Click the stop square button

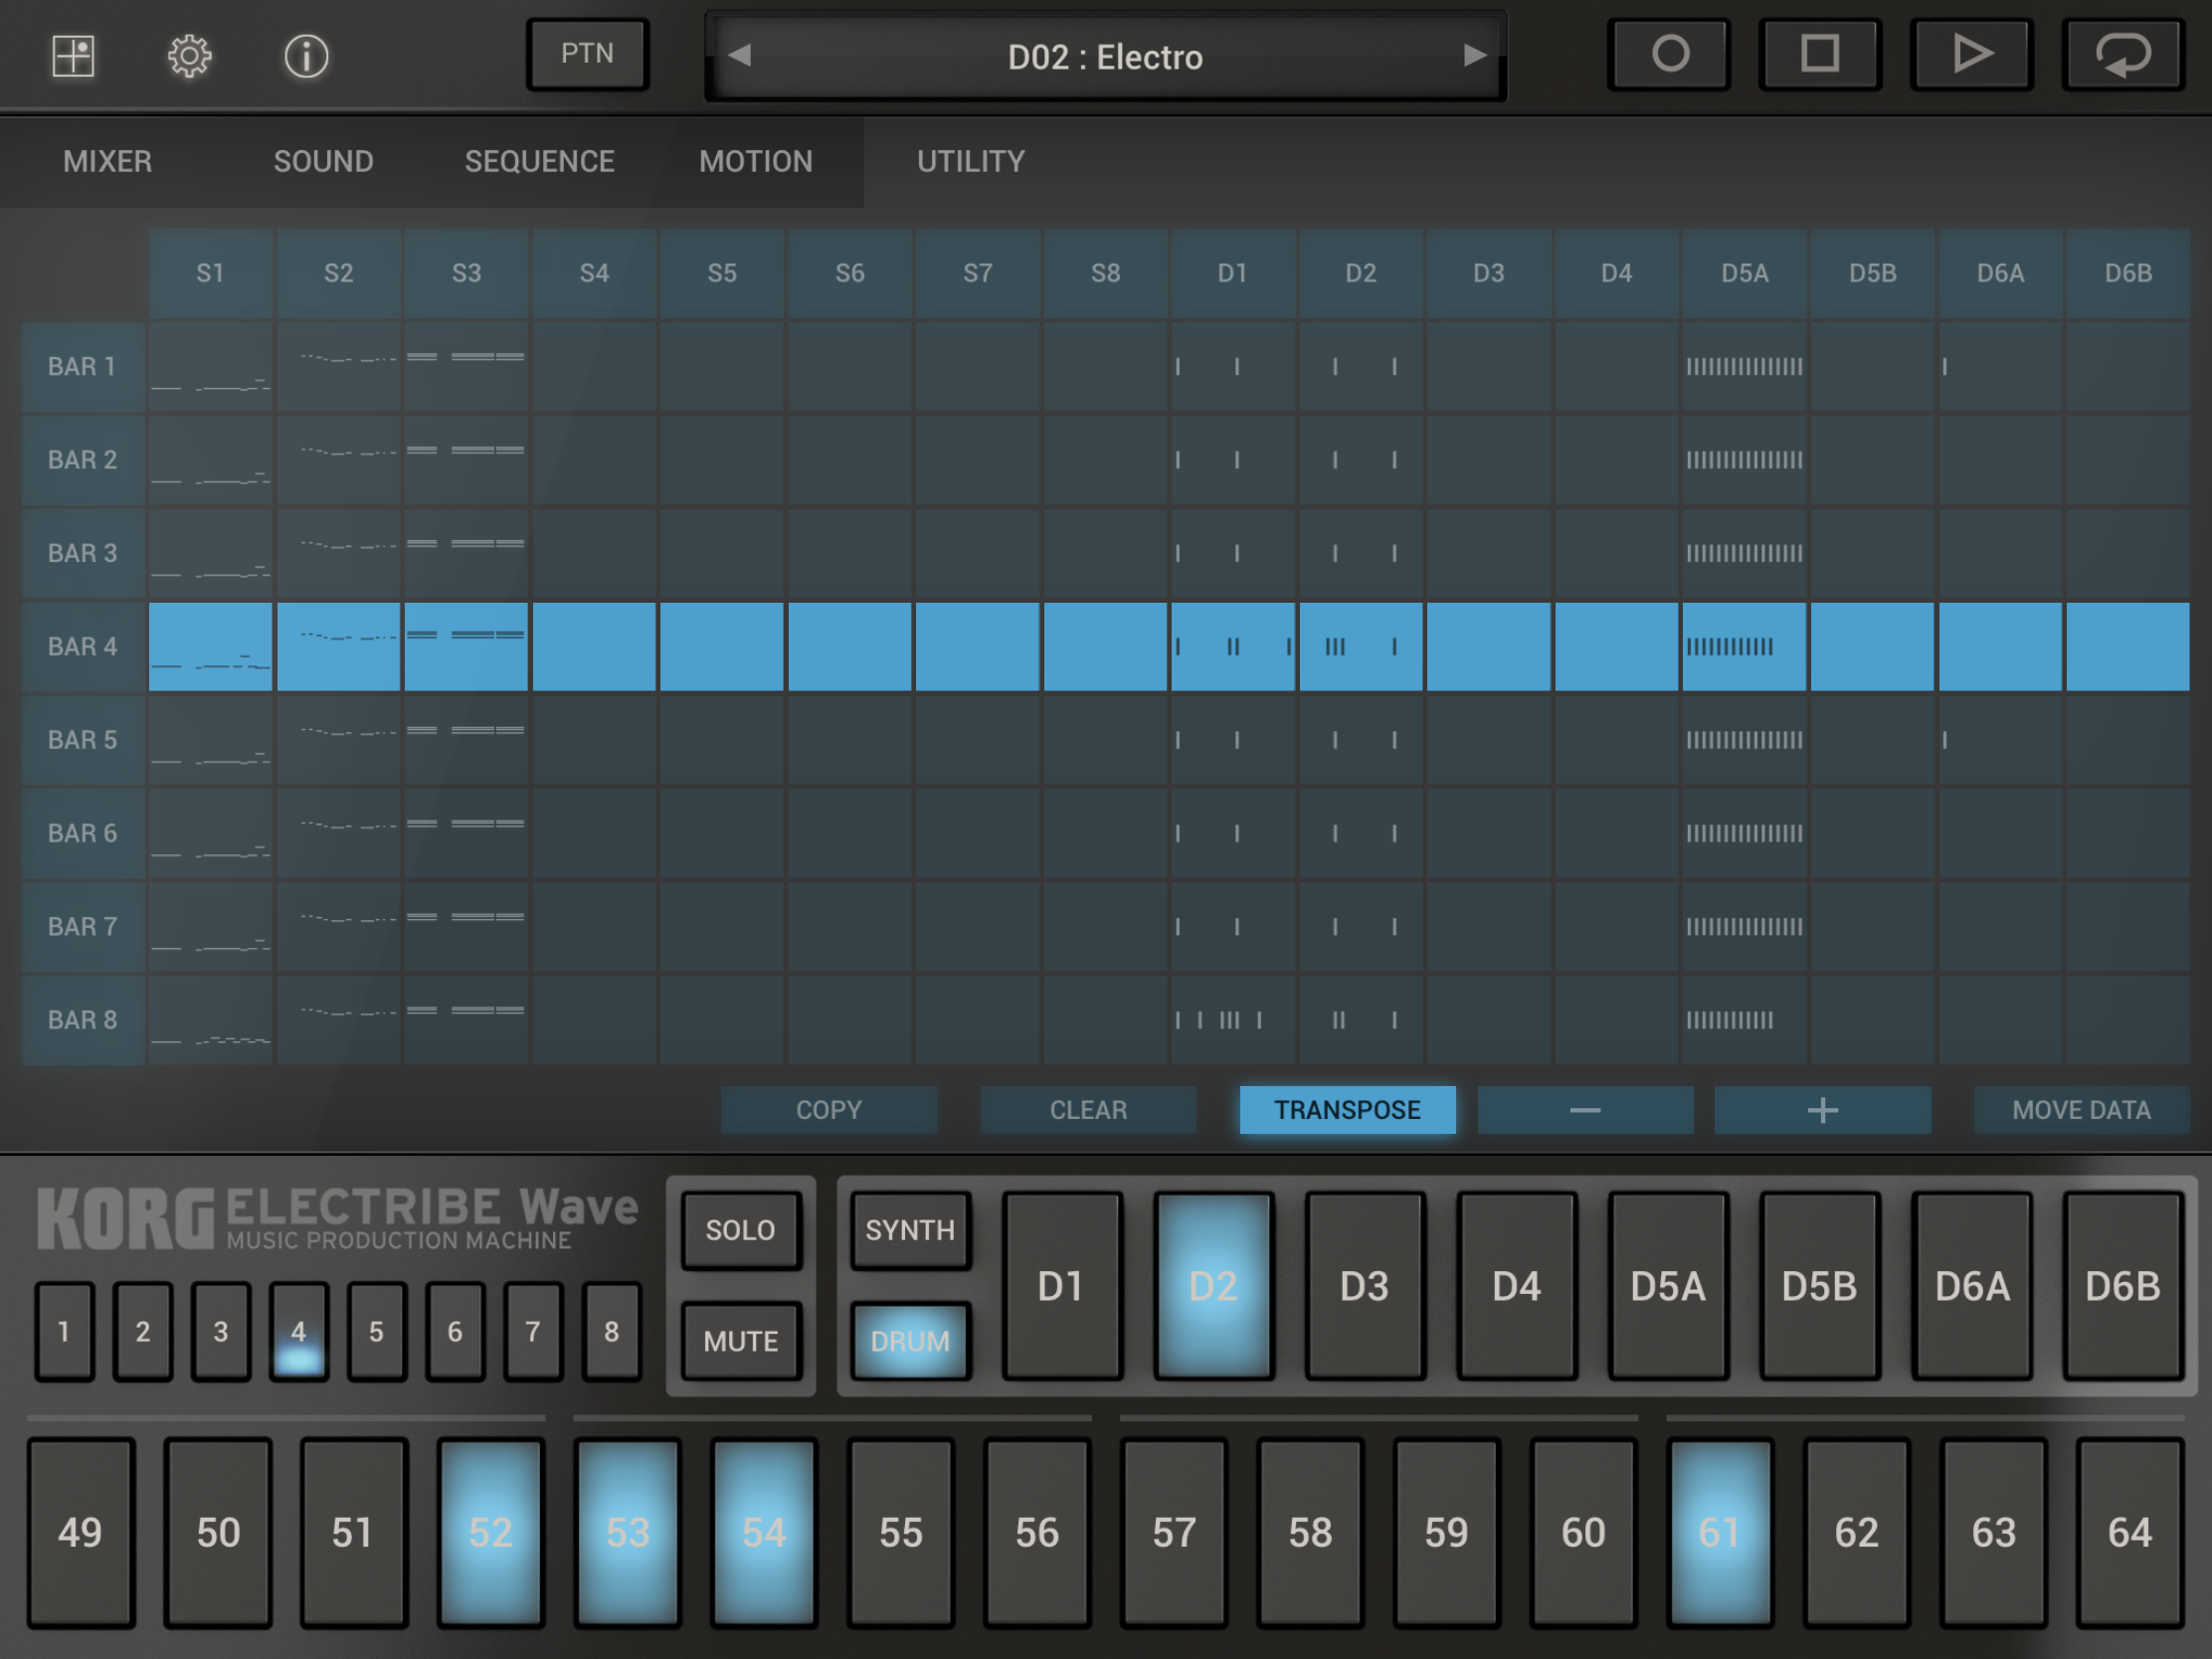pyautogui.click(x=1820, y=54)
